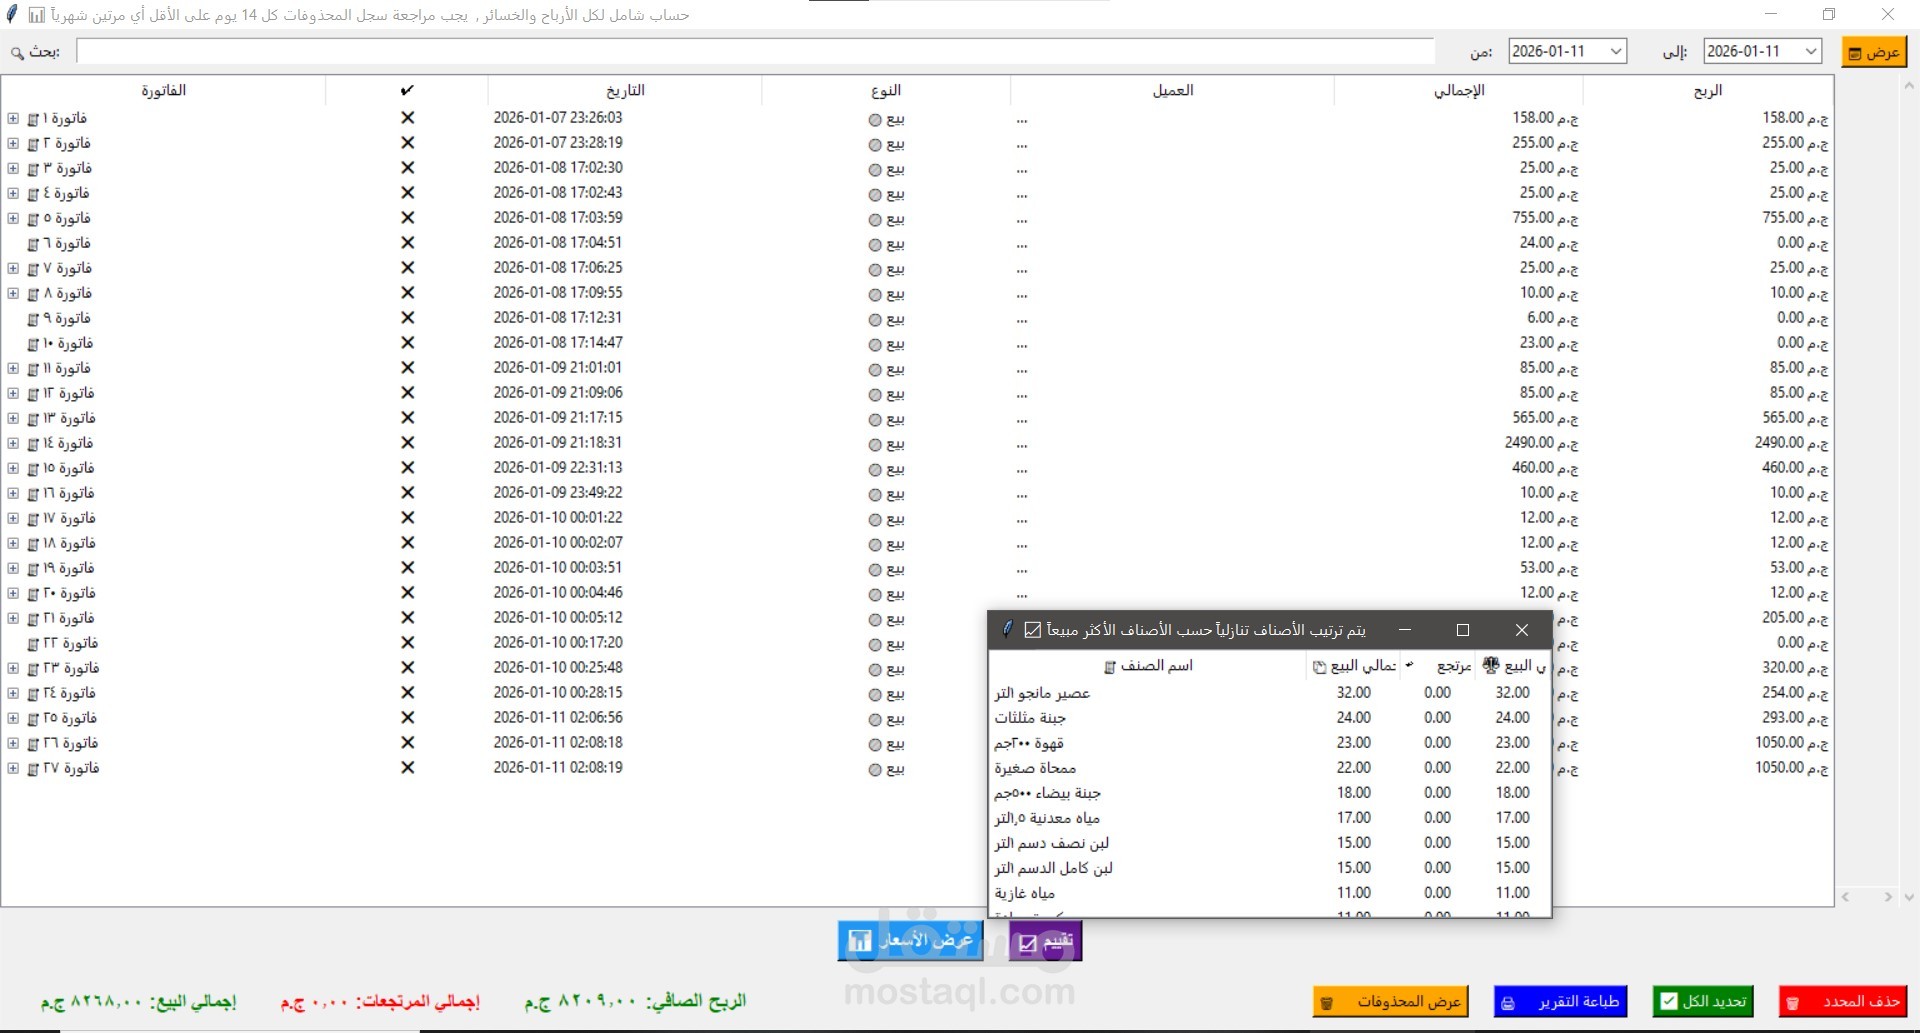1920x1033 pixels.
Task: Click the الإجمالي column header
Action: click(x=1459, y=90)
